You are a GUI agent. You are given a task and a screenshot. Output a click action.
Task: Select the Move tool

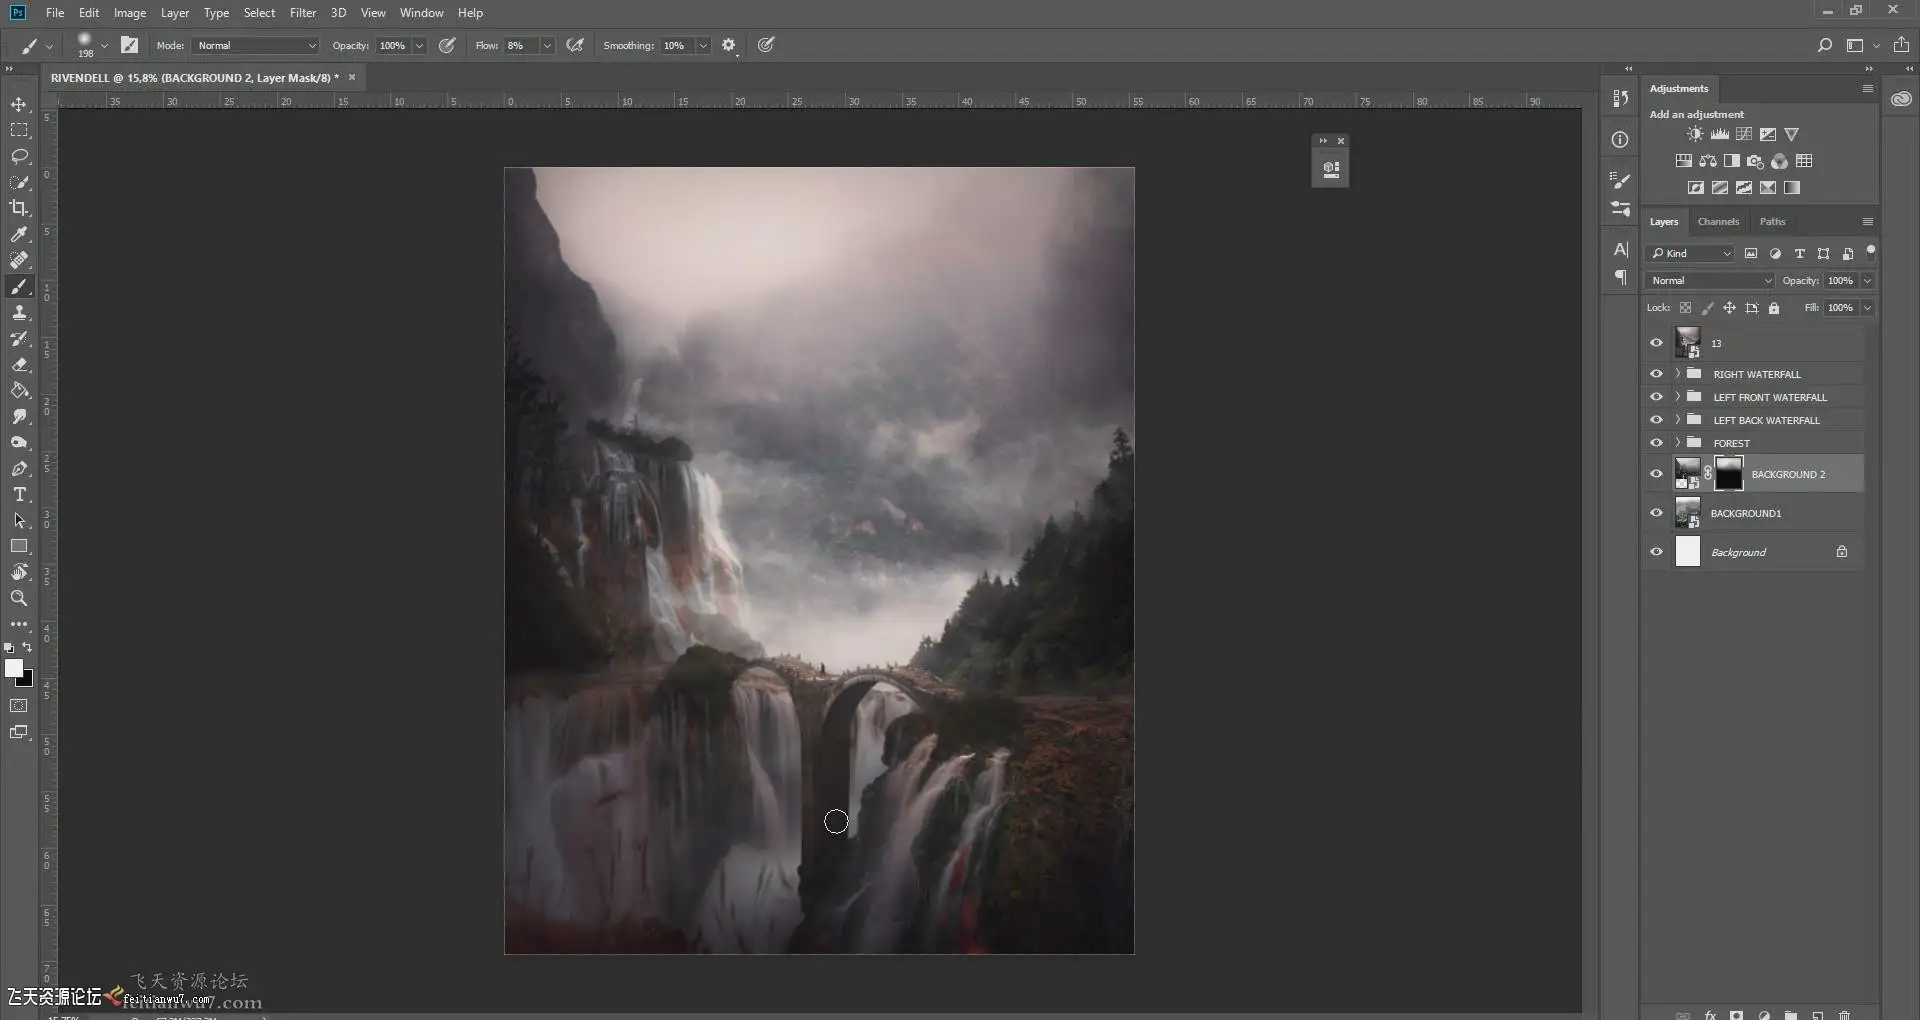point(19,105)
